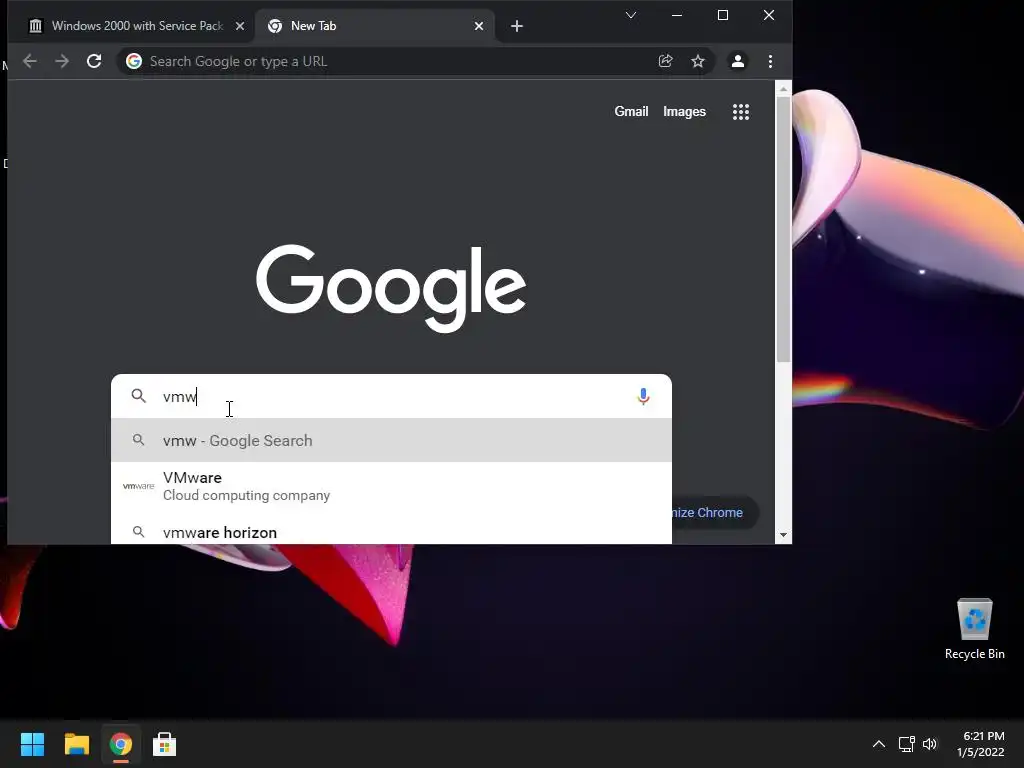Choose the VMware Cloud computing company suggestion

click(391, 487)
